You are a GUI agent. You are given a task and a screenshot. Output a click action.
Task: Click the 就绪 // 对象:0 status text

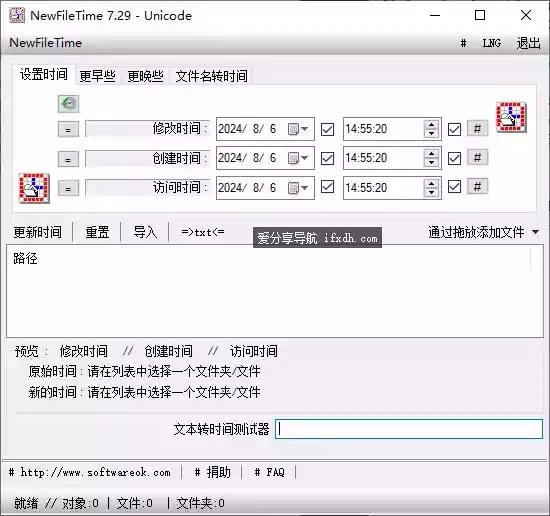click(56, 503)
